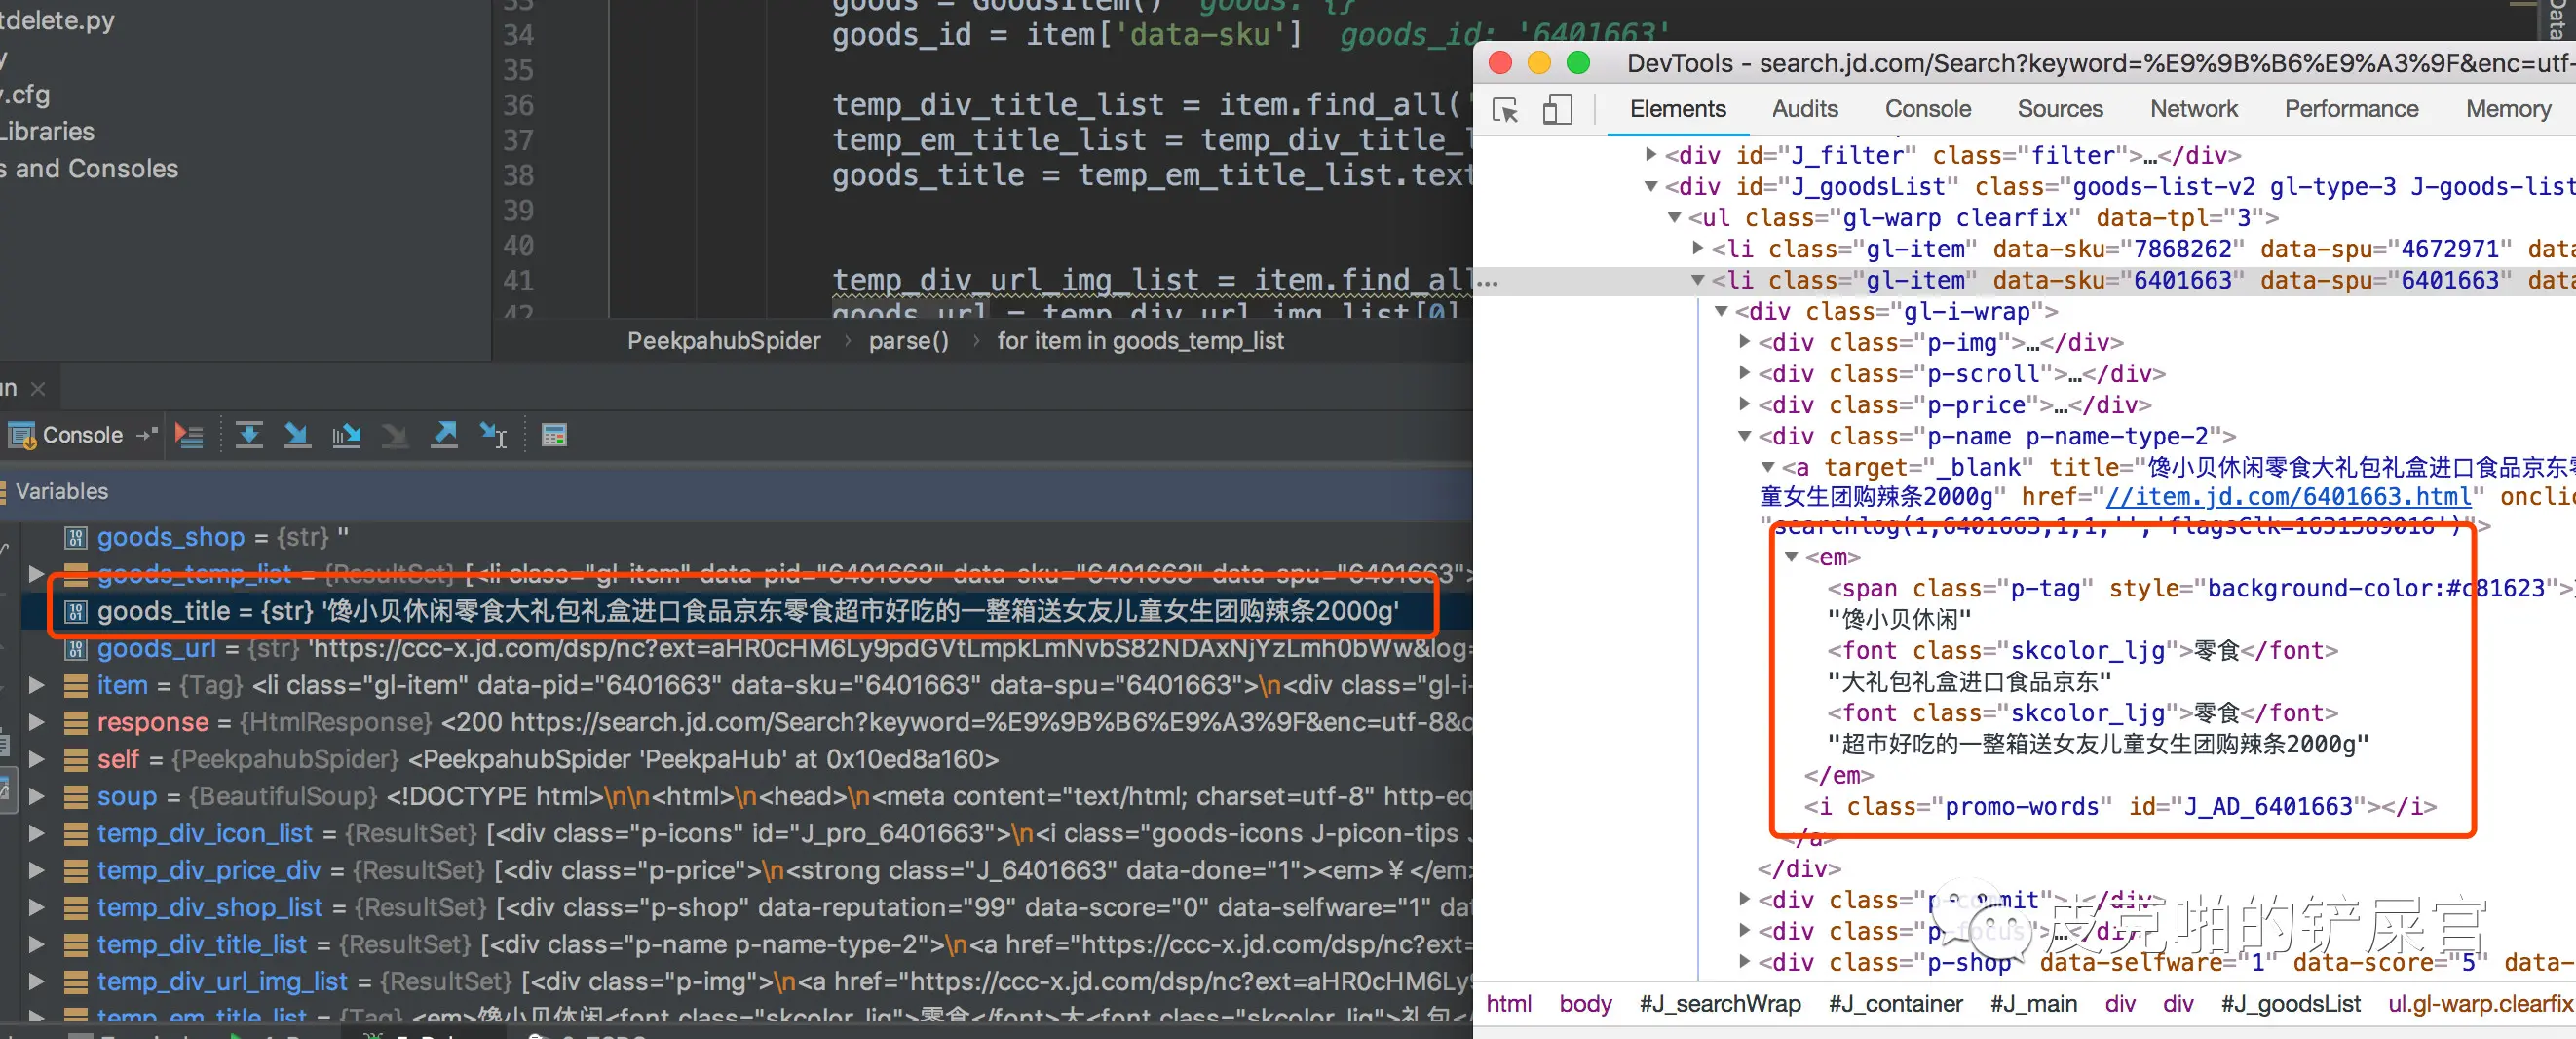Expand the response variable in Variables
Image resolution: width=2576 pixels, height=1039 pixels.
click(36, 722)
